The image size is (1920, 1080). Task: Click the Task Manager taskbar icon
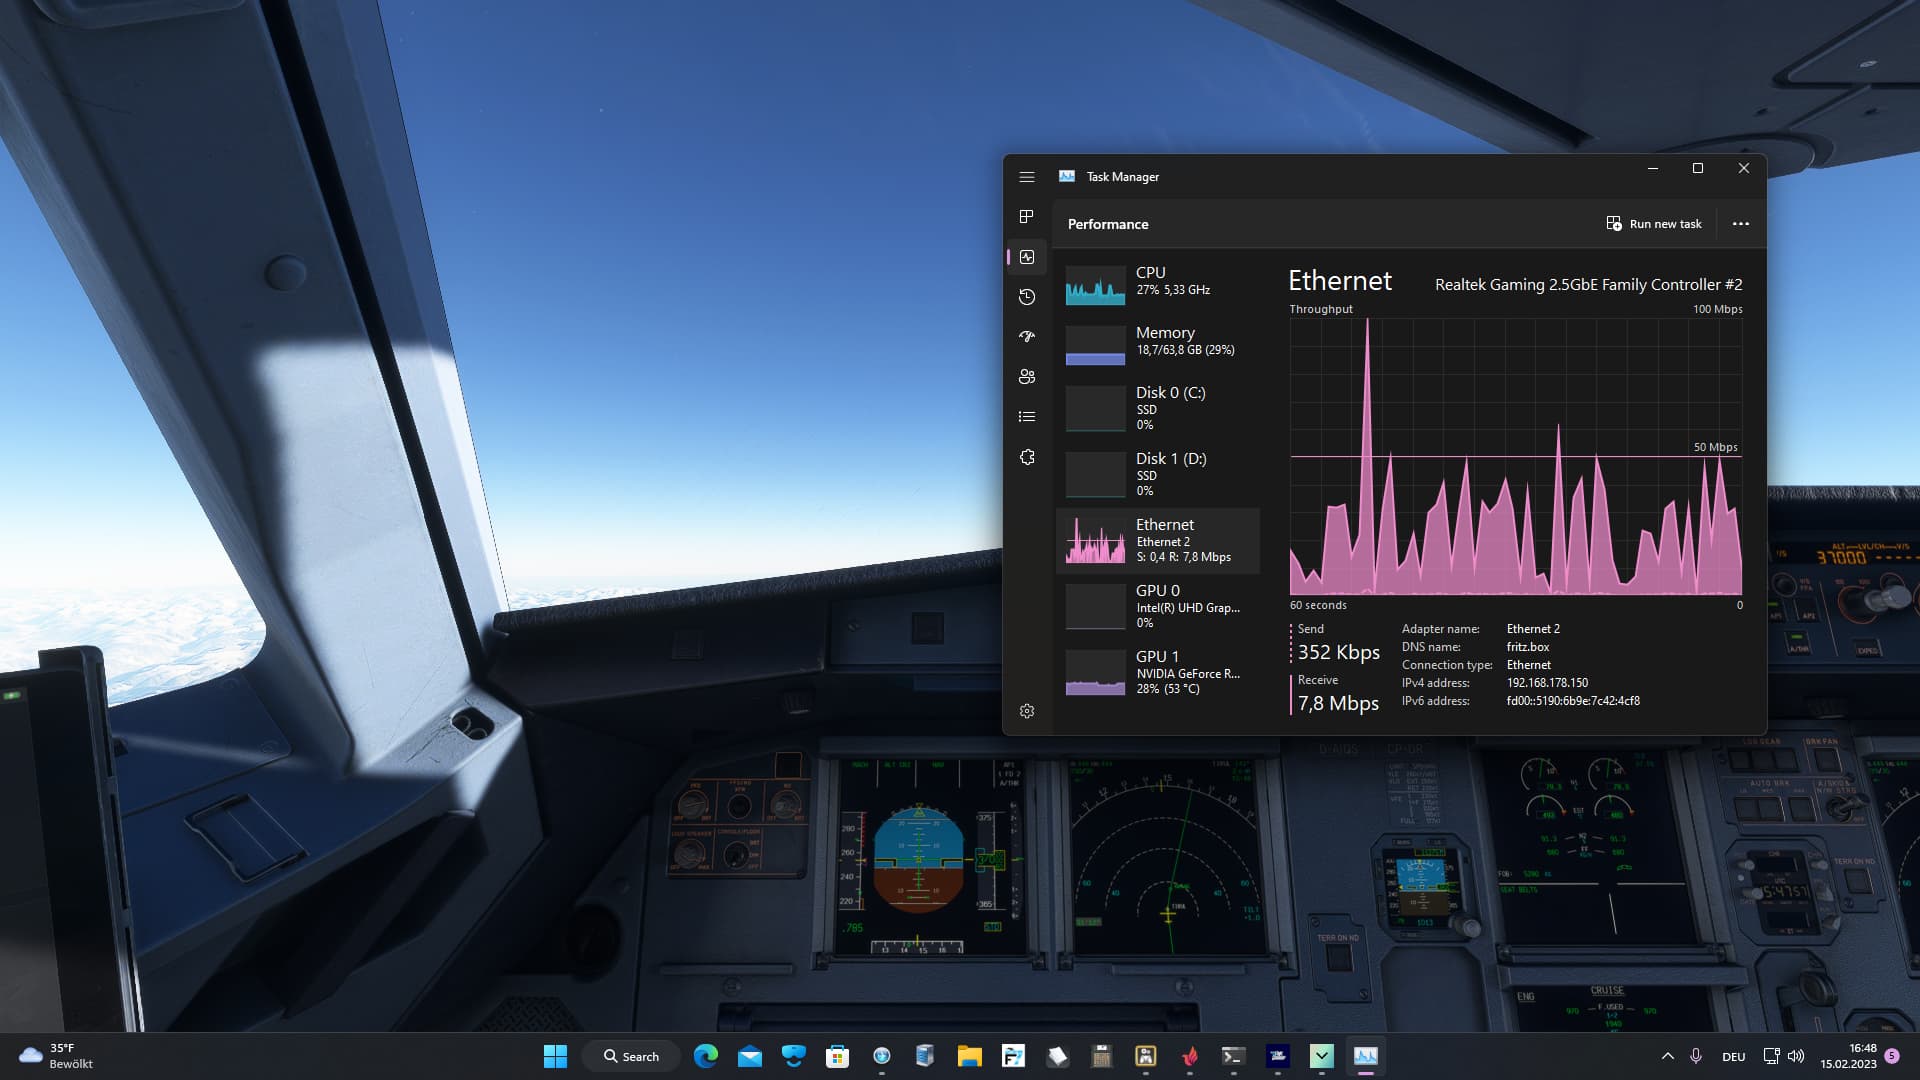pyautogui.click(x=1365, y=1056)
